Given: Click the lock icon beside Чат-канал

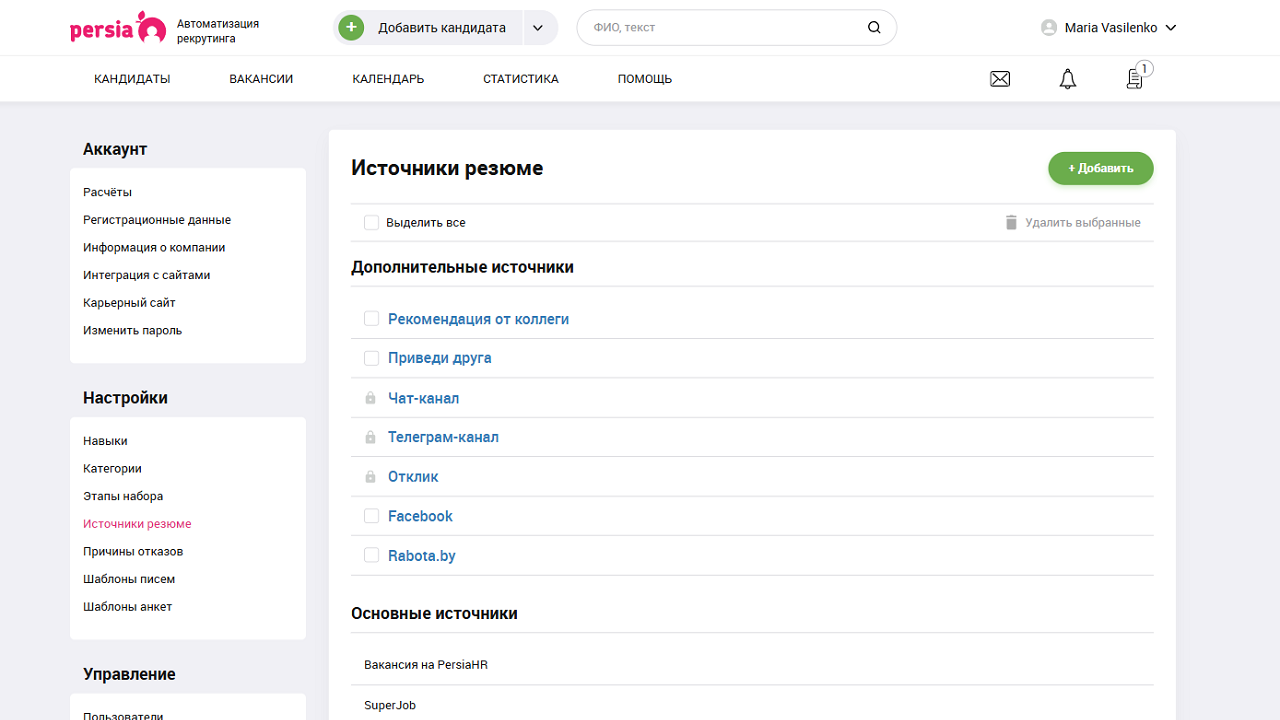Looking at the screenshot, I should click(371, 397).
